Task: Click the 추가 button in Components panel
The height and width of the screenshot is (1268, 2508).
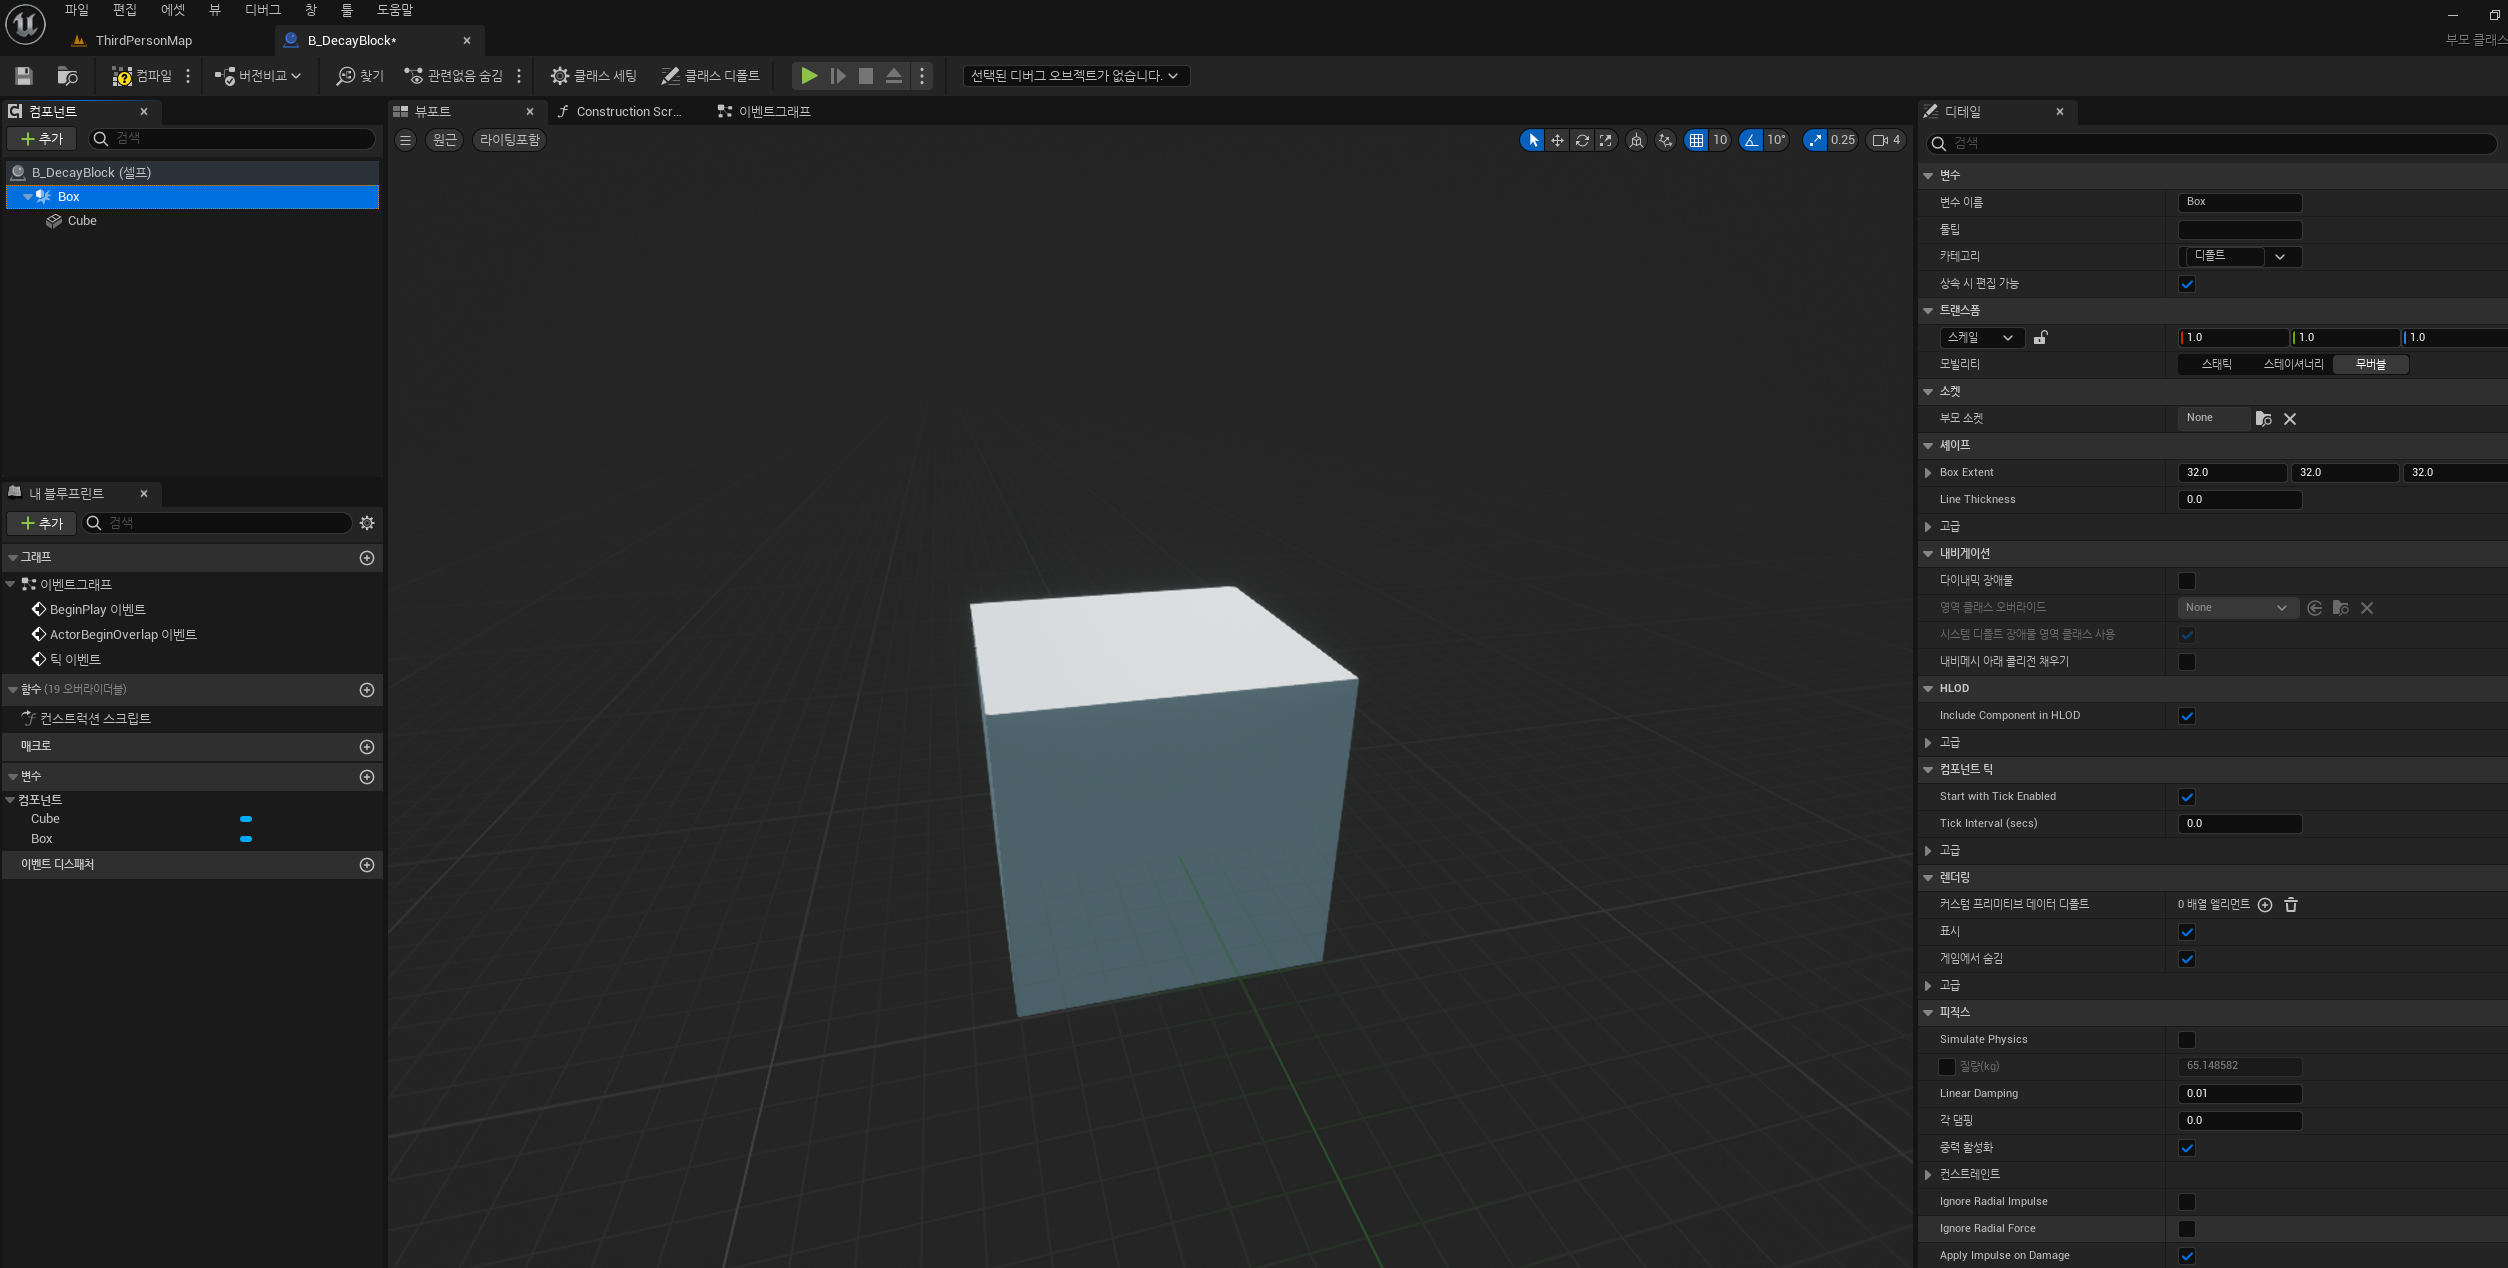Action: 42,139
